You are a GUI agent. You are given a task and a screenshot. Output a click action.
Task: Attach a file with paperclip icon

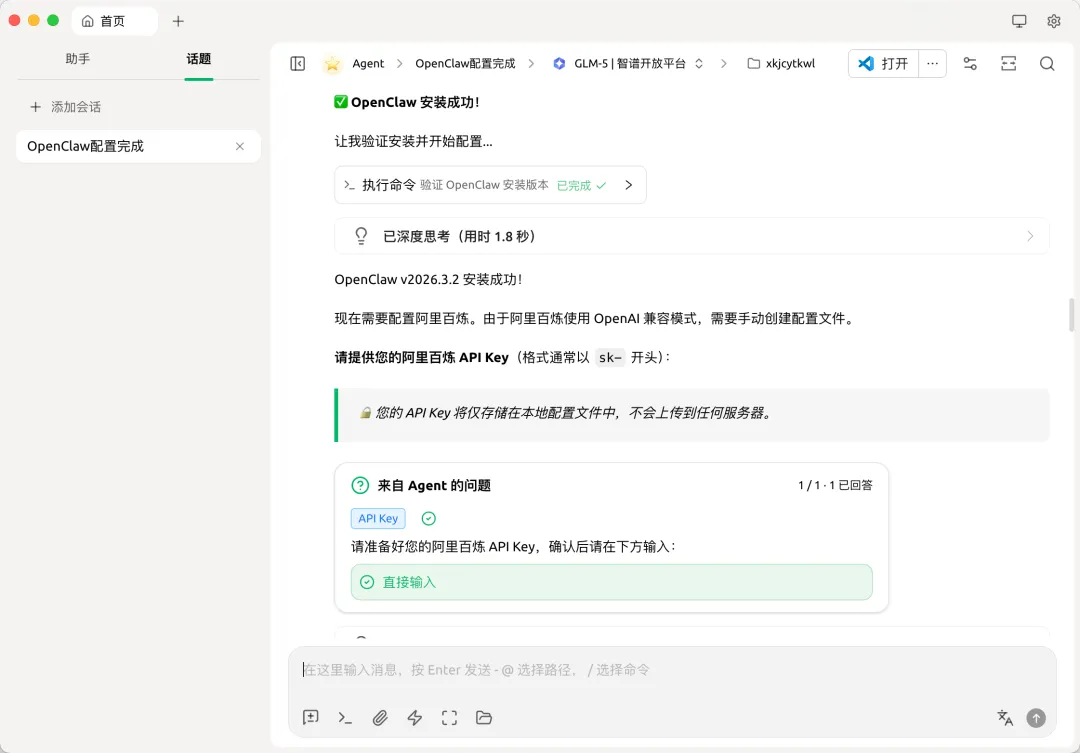(x=380, y=718)
